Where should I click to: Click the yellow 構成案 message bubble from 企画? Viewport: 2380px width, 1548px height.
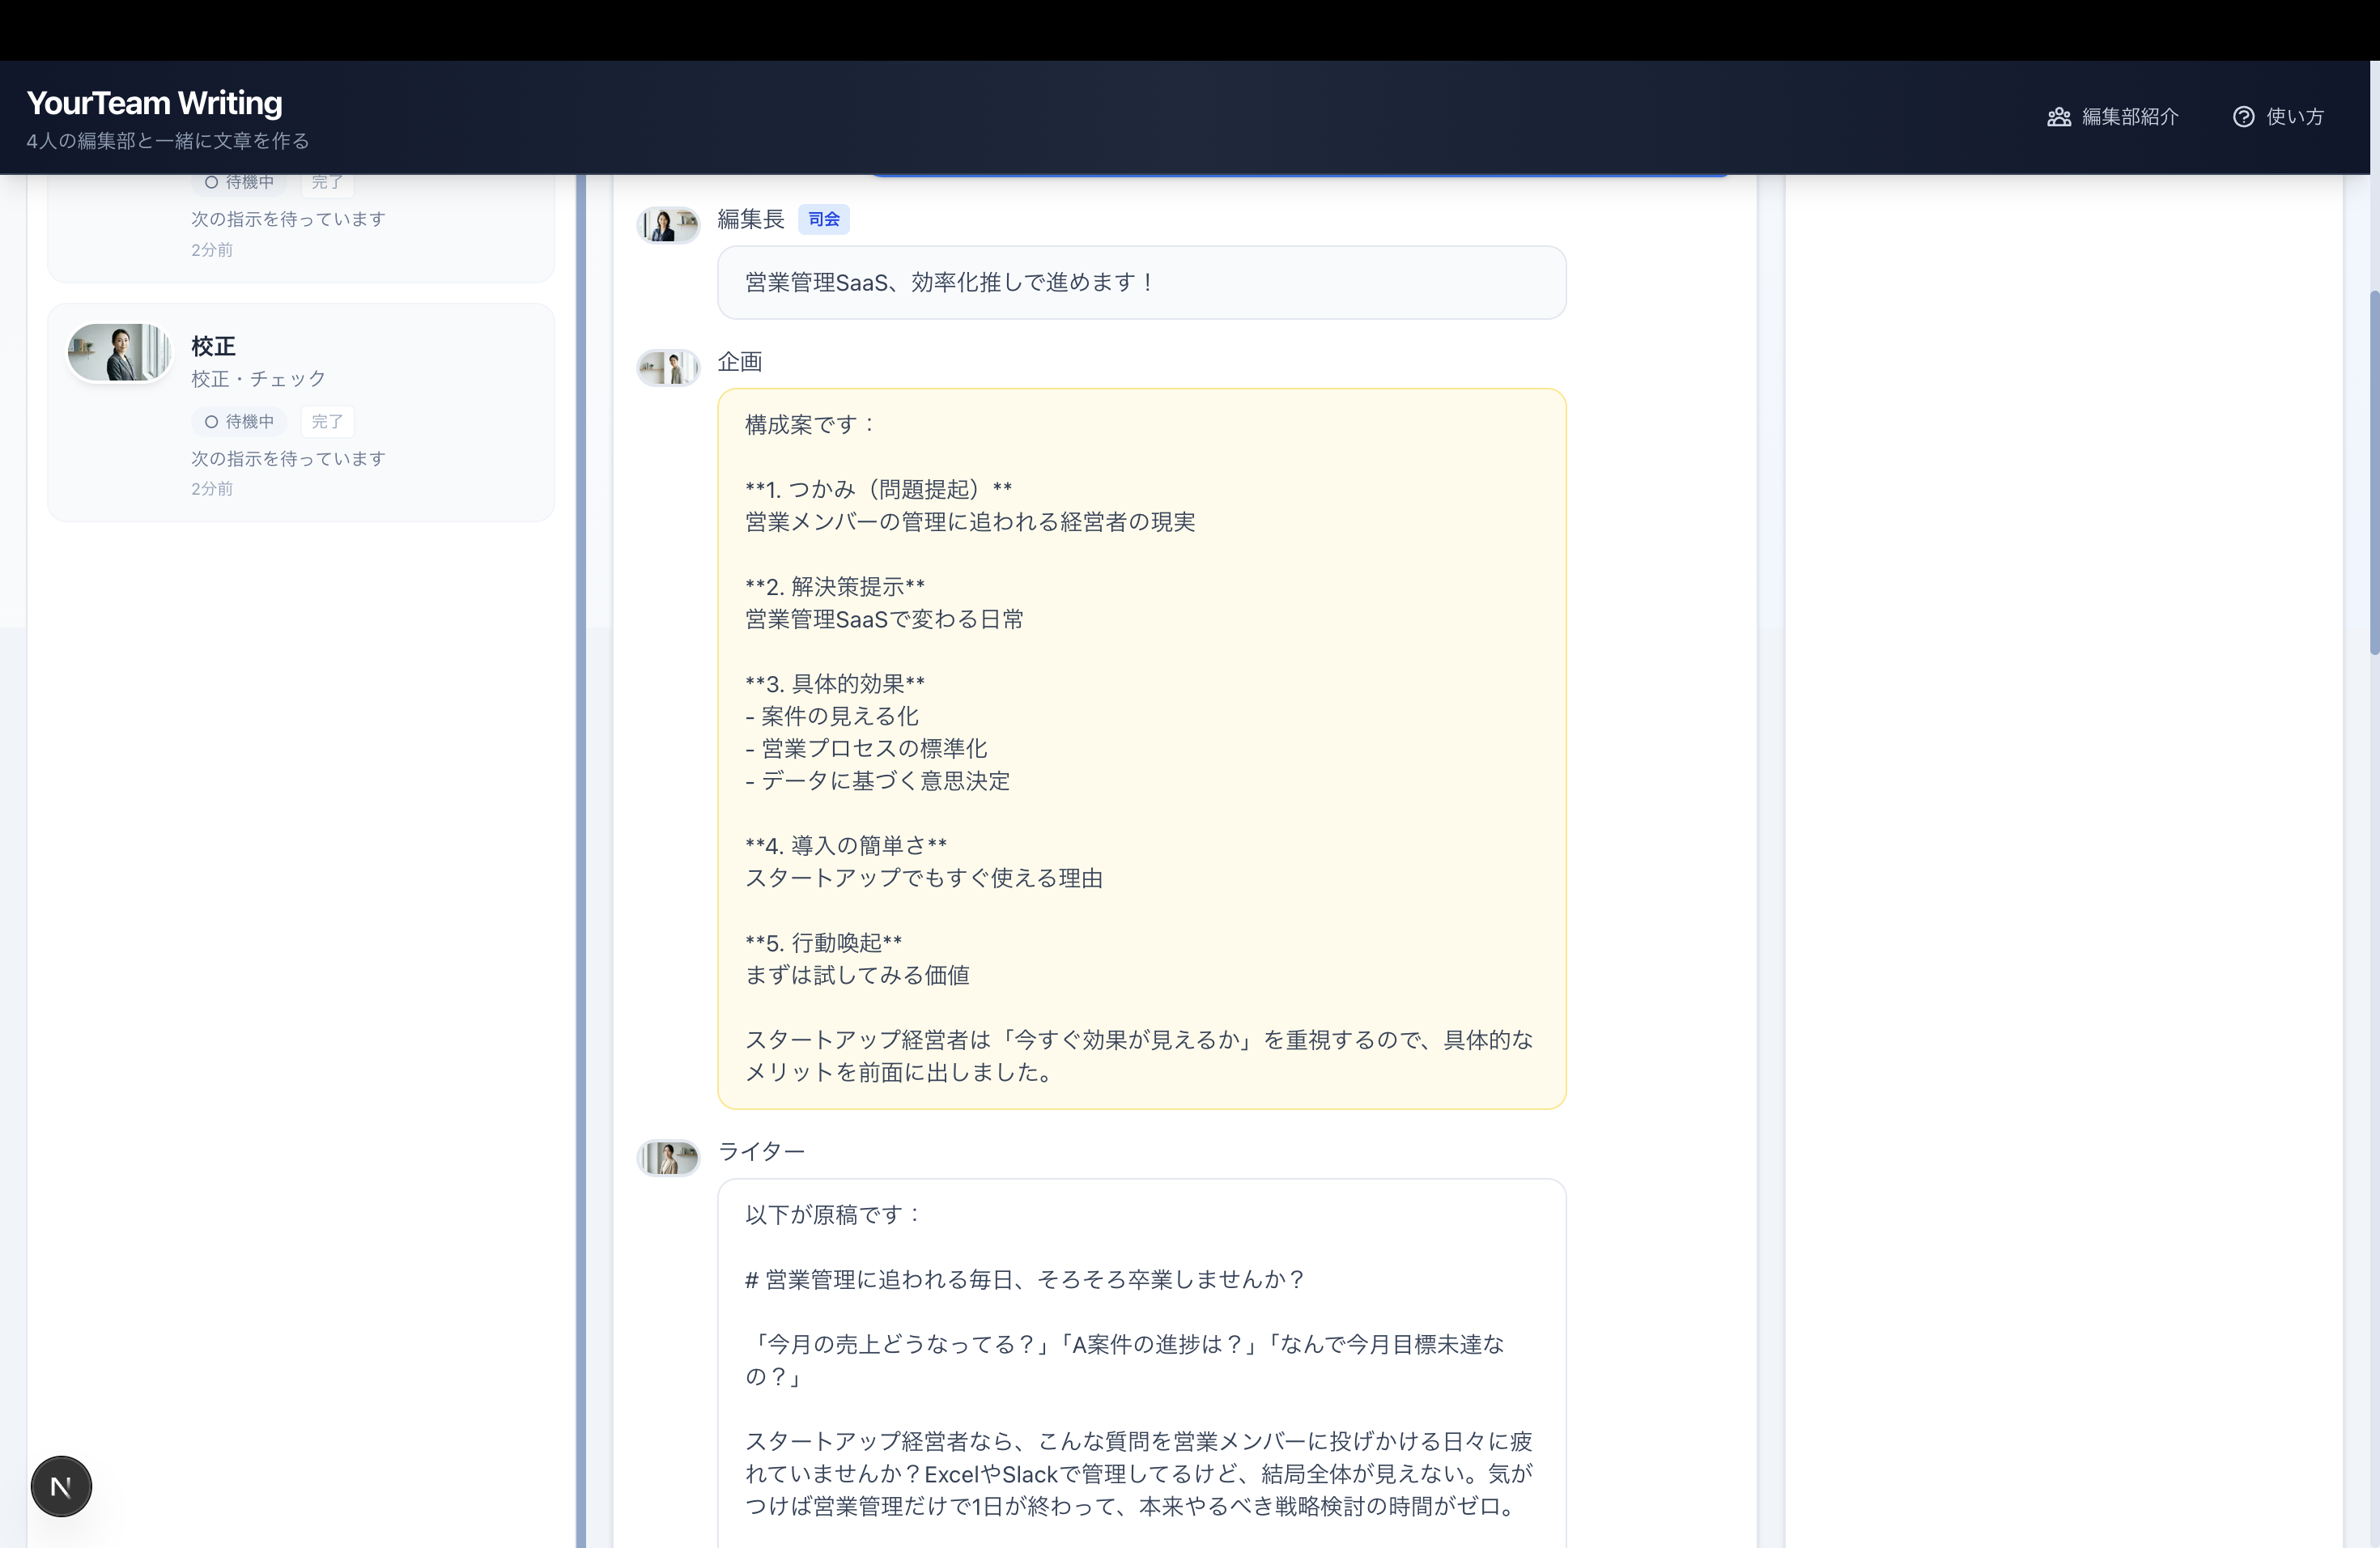tap(1141, 748)
